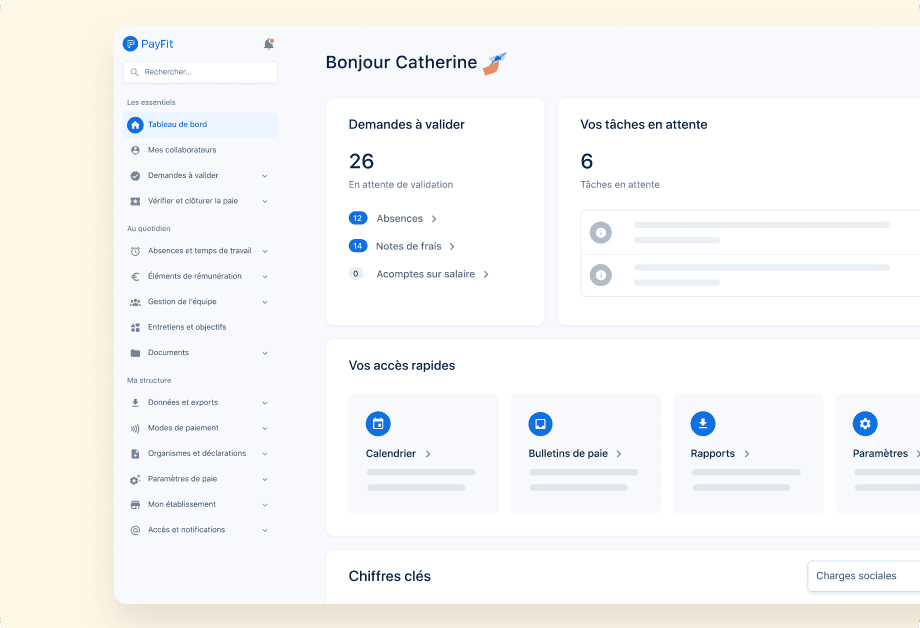Click the Absences et temps de travail clock icon

(135, 251)
